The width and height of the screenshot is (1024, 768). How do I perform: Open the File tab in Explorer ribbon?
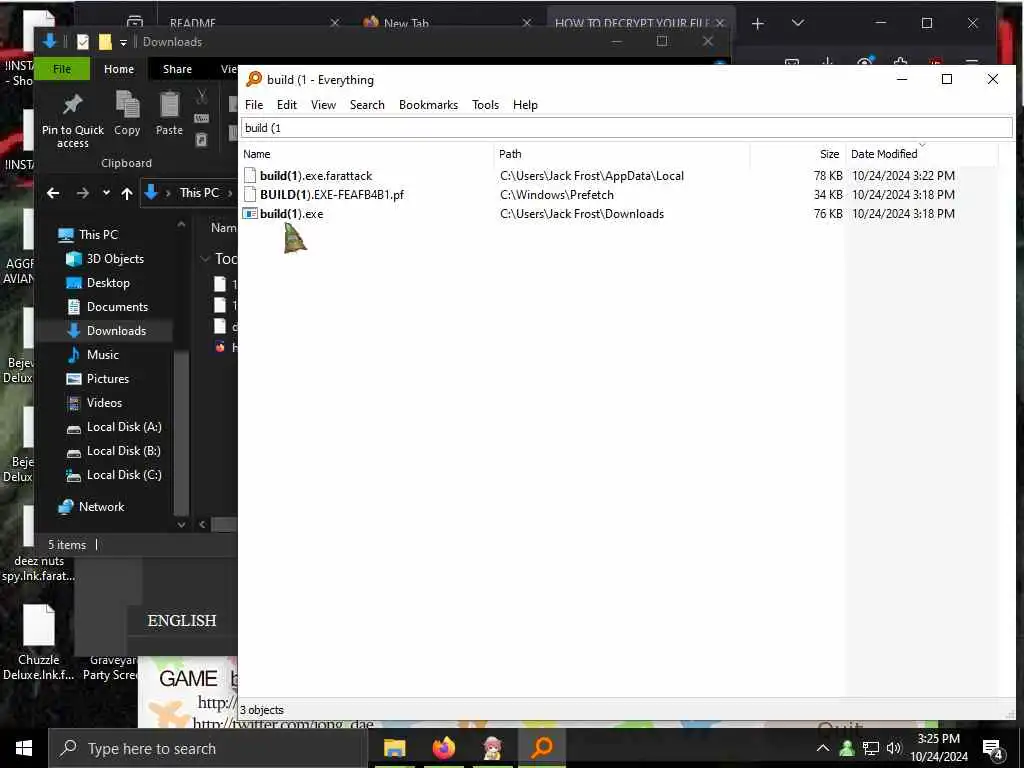click(x=62, y=69)
